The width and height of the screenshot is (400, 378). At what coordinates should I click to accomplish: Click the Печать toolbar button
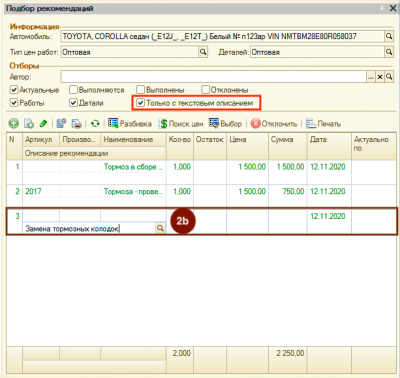[324, 124]
